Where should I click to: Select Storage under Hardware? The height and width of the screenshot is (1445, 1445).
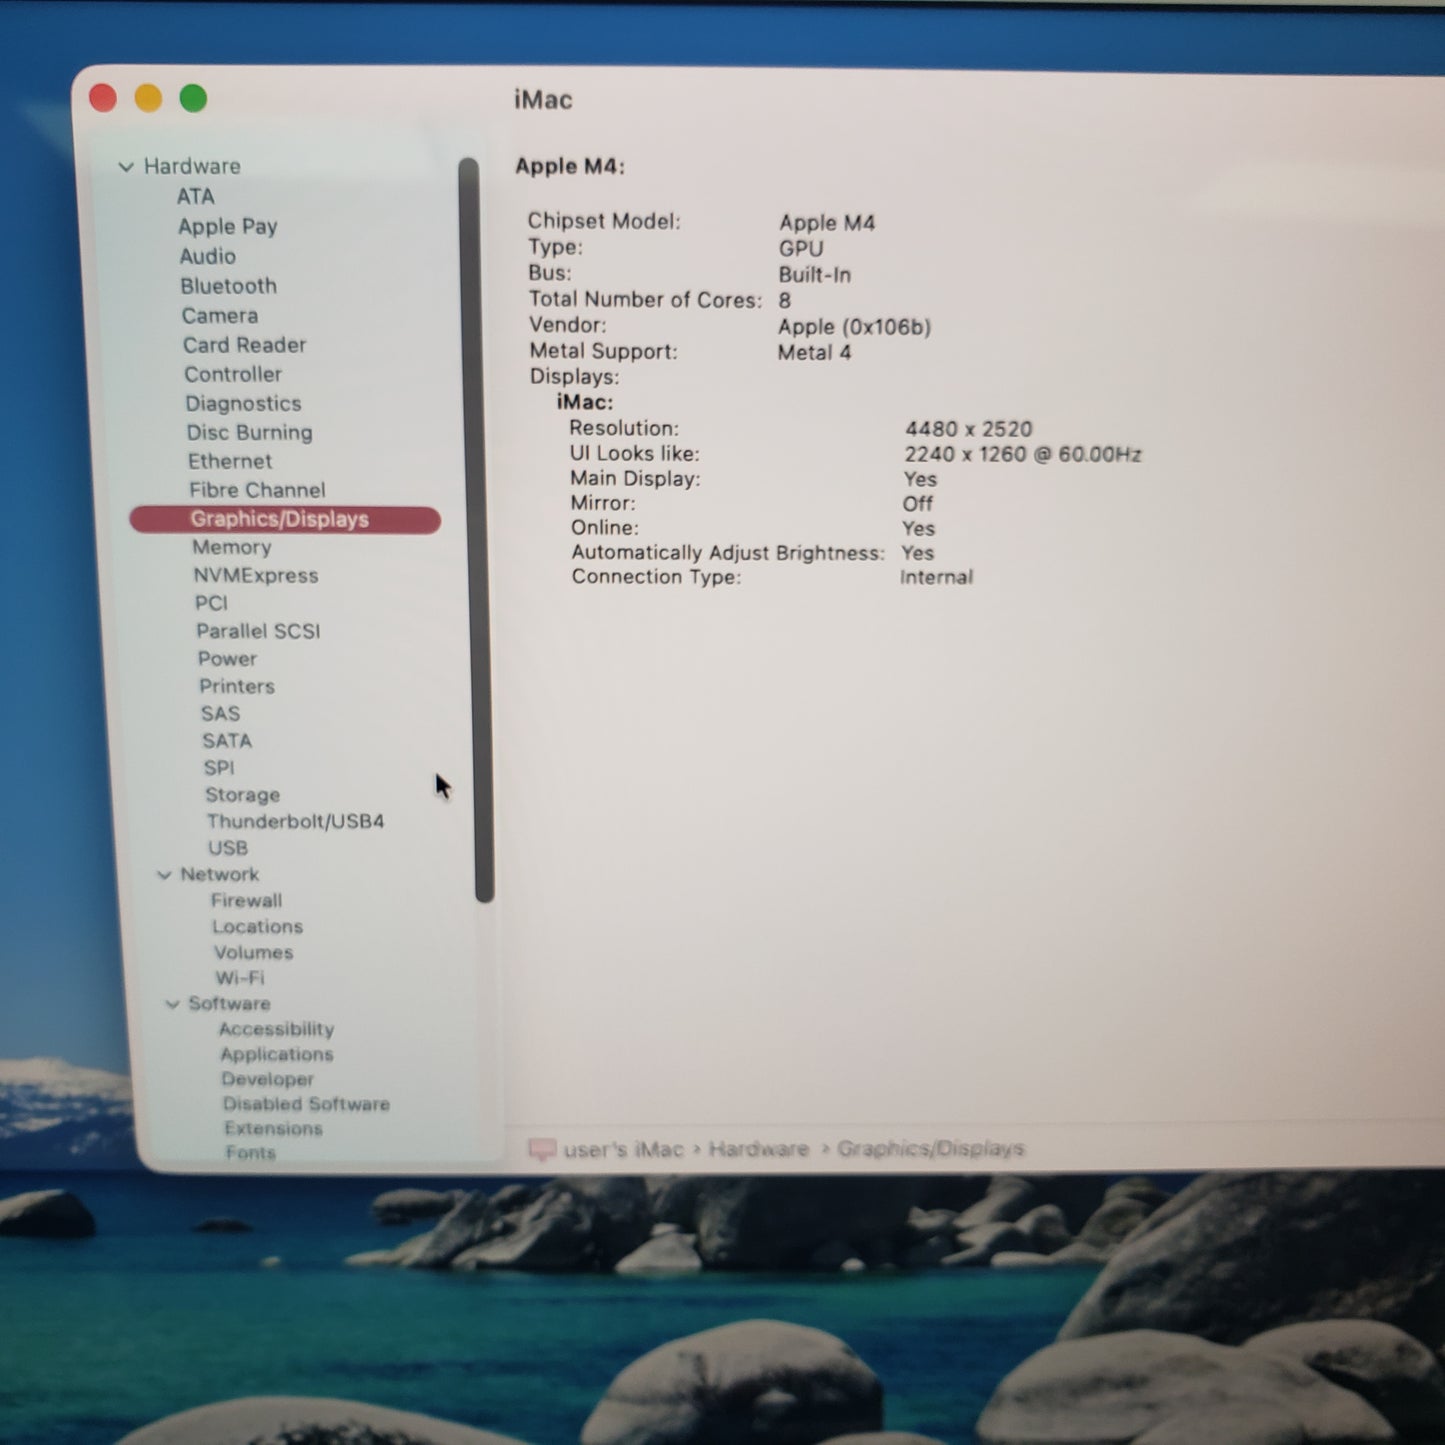[x=242, y=794]
